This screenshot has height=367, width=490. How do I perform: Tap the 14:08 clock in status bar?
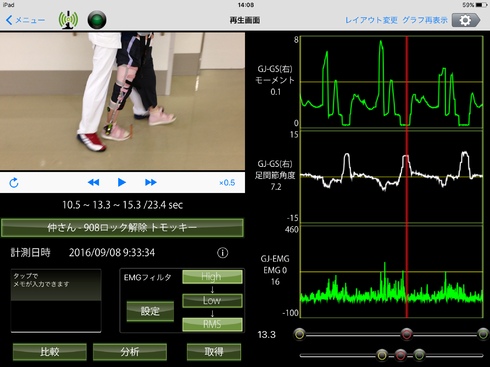246,5
